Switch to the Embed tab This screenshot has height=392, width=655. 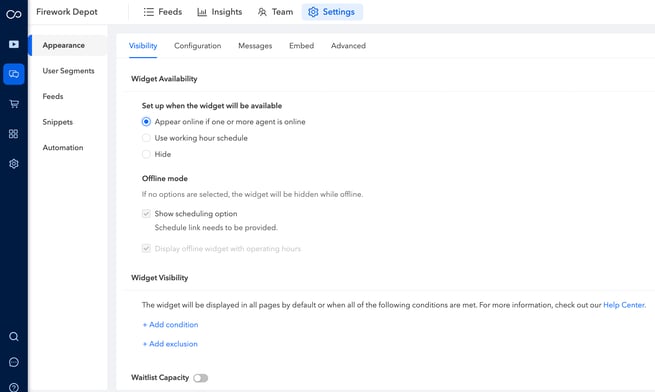click(301, 46)
